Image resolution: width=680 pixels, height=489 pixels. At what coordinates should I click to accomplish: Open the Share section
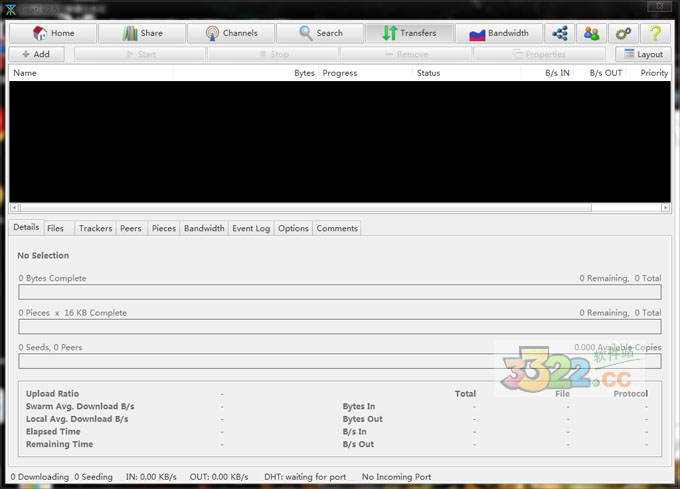point(142,33)
